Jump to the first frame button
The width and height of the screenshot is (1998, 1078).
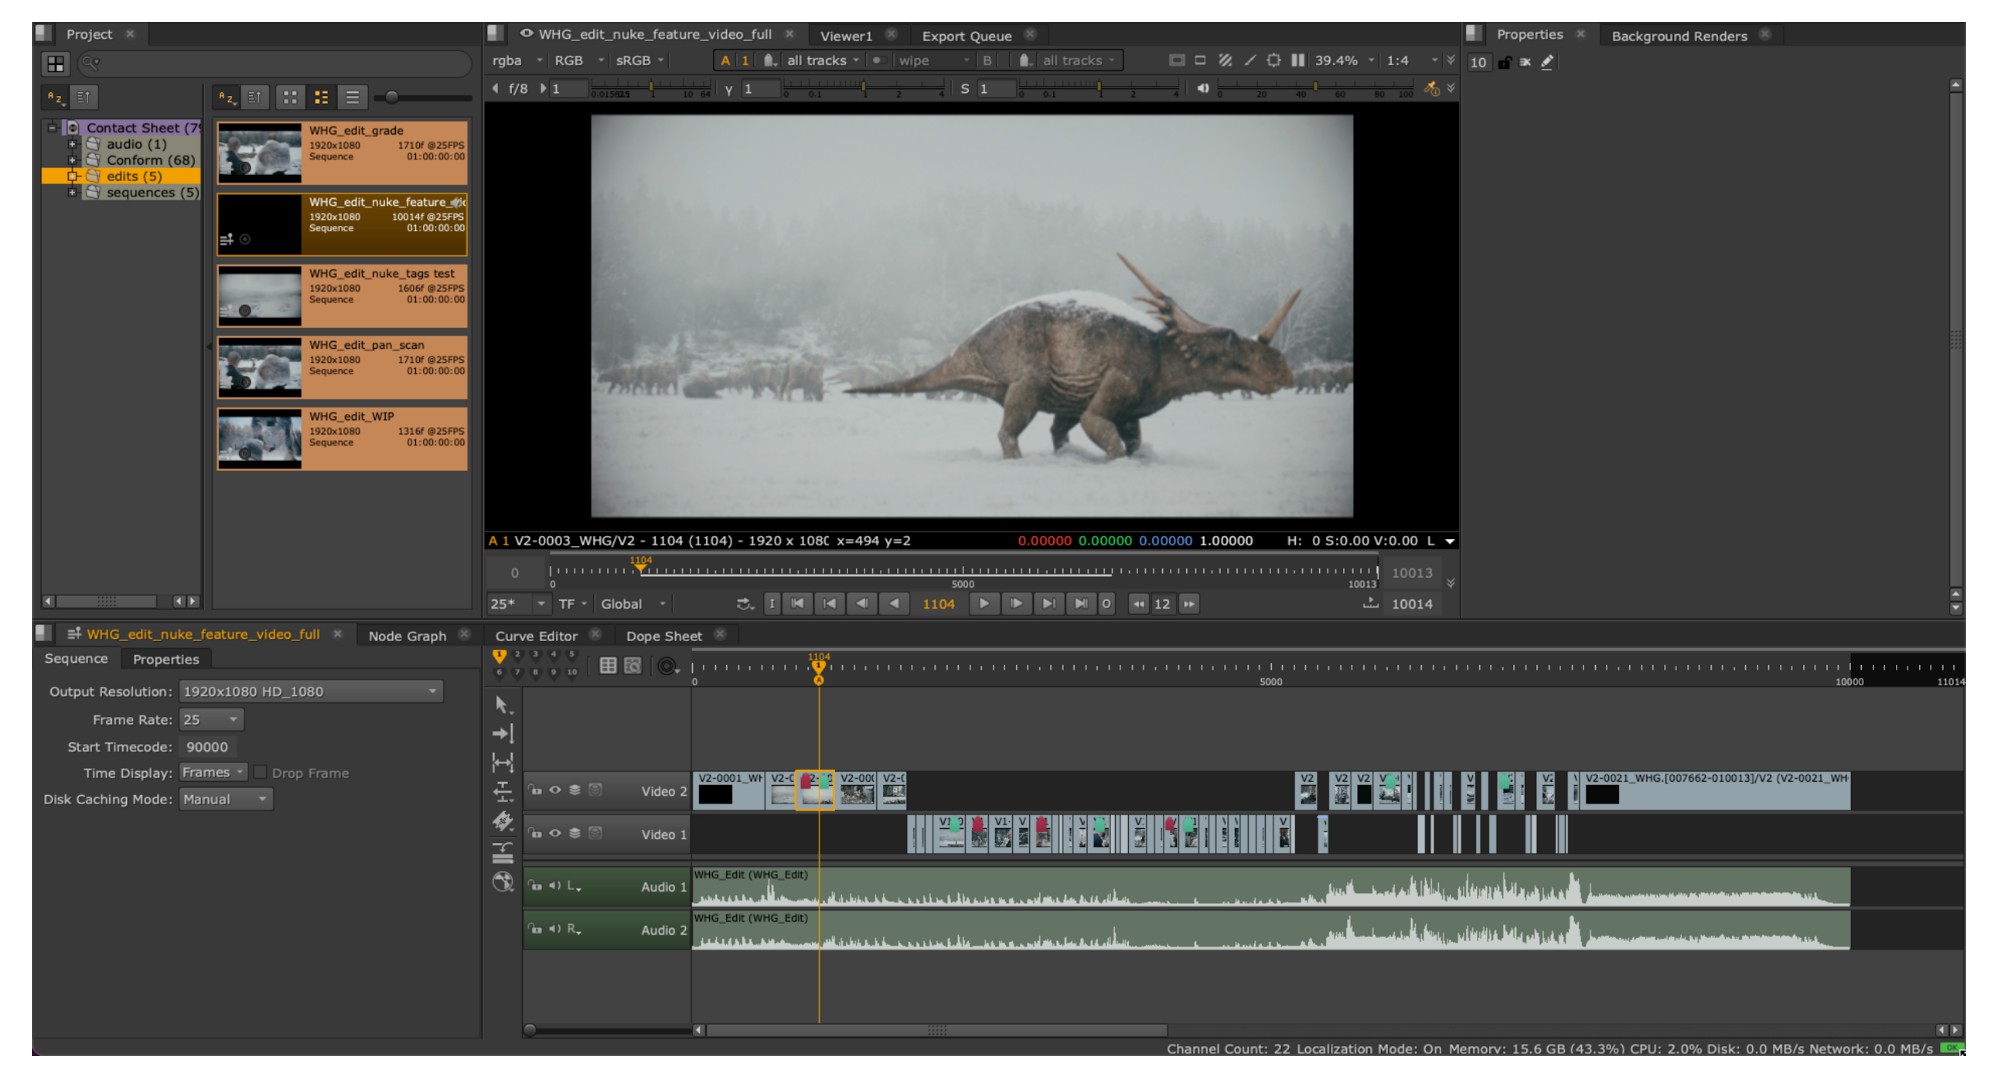pyautogui.click(x=797, y=604)
